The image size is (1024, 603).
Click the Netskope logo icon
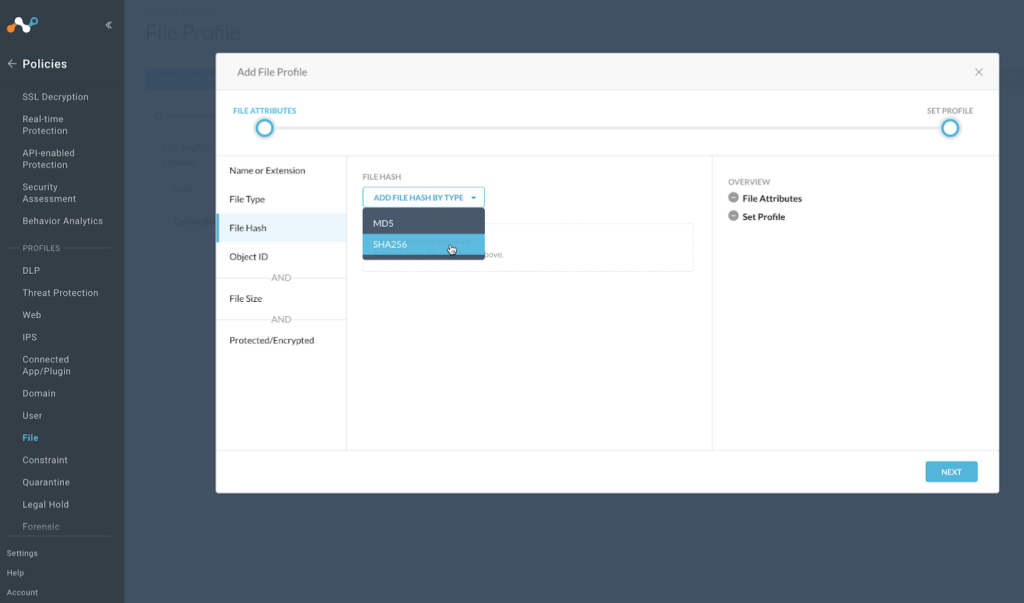pyautogui.click(x=22, y=25)
